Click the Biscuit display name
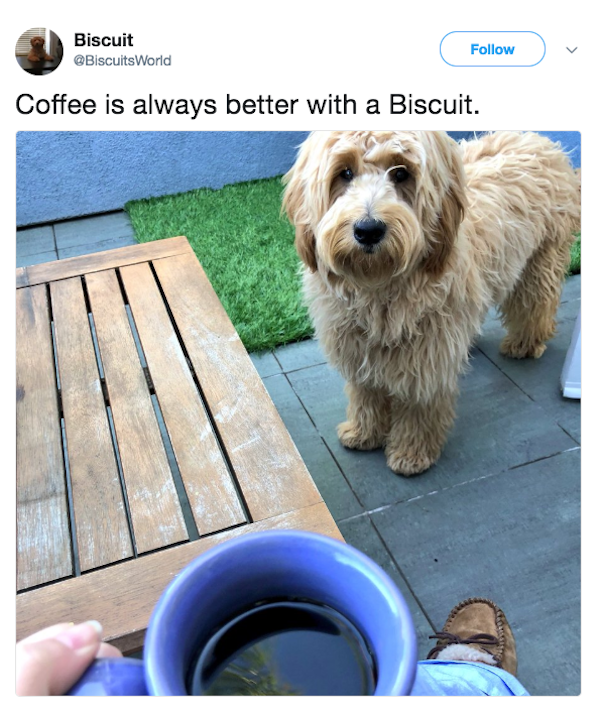 coord(104,40)
